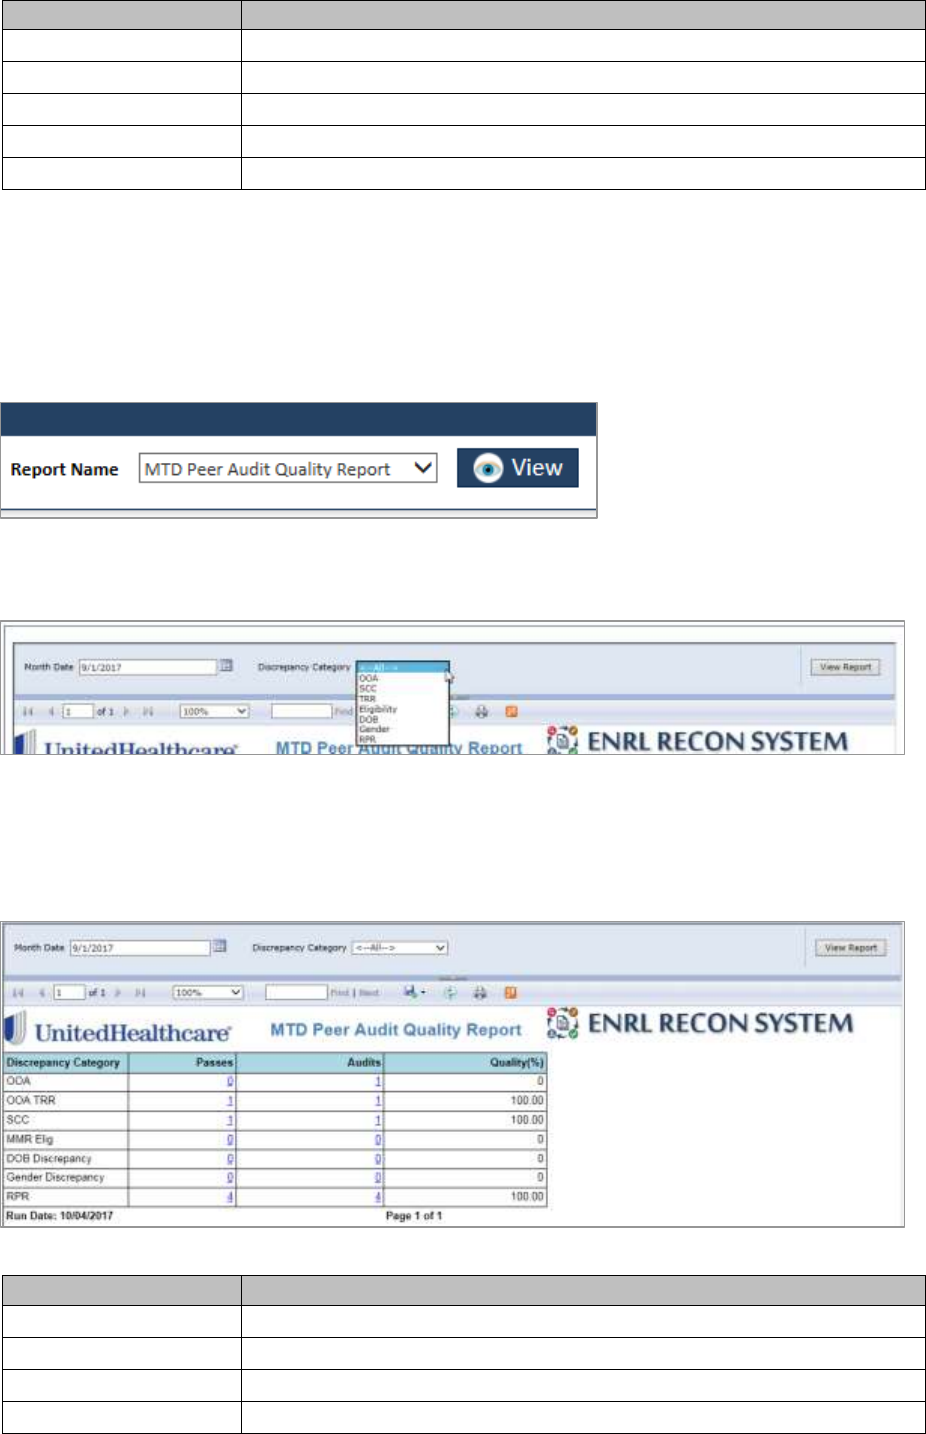Click orange data feed icon in viewer with open list
This screenshot has height=1434, width=926.
511,711
